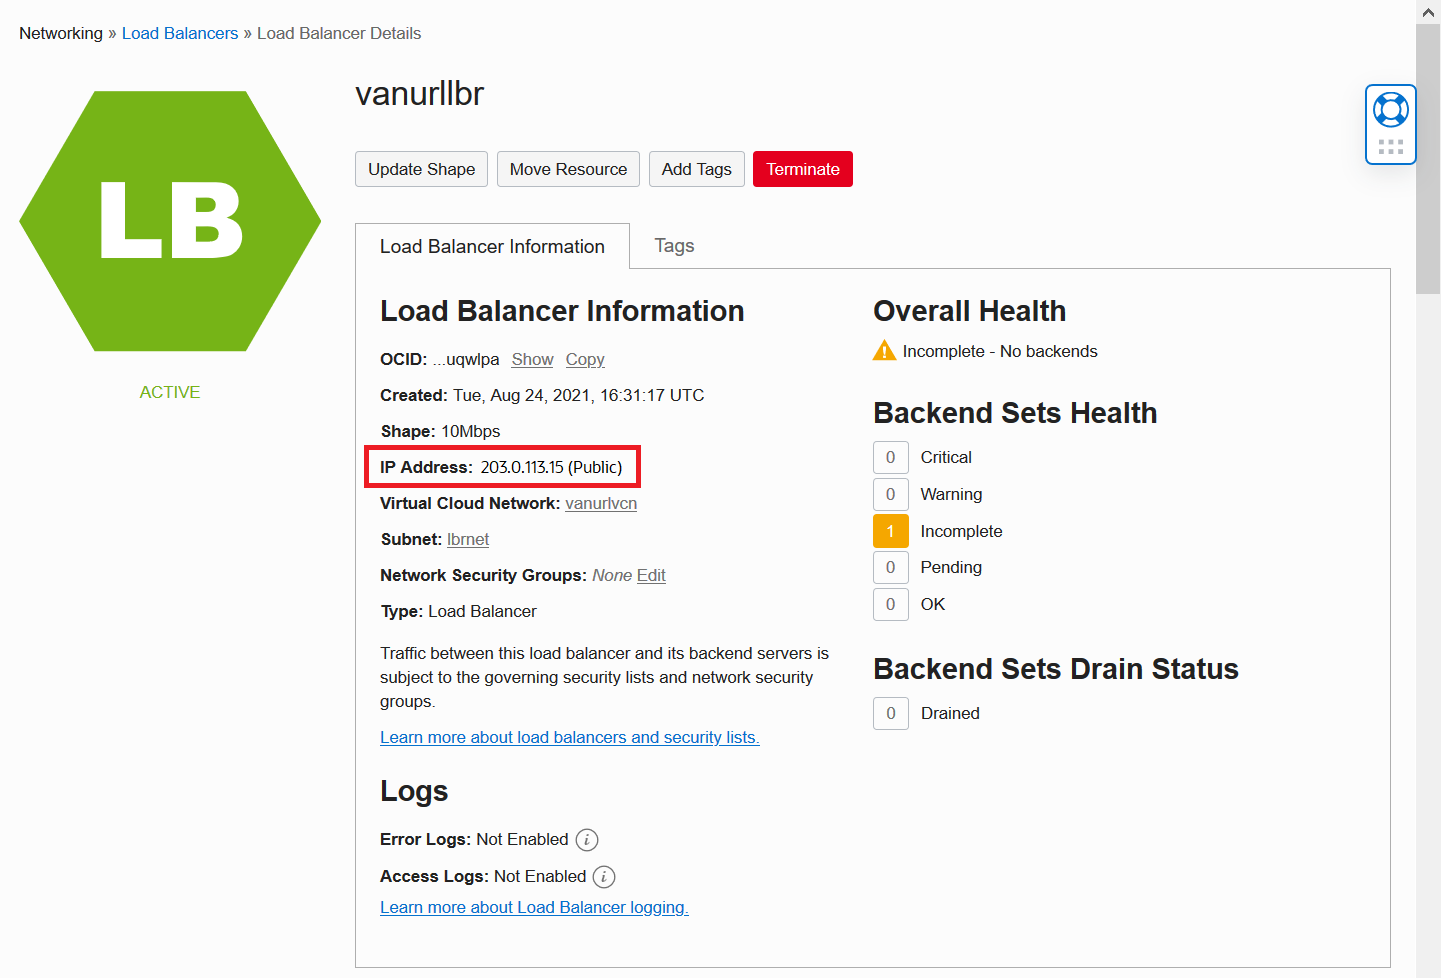The height and width of the screenshot is (978, 1441).
Task: Click the green LB hexagon icon
Action: click(x=169, y=220)
